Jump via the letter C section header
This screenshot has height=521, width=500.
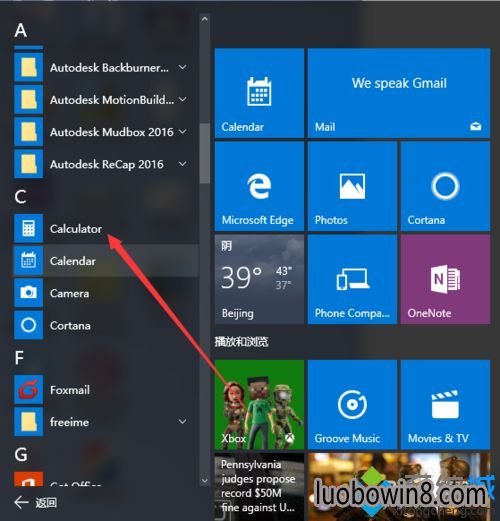tap(20, 197)
